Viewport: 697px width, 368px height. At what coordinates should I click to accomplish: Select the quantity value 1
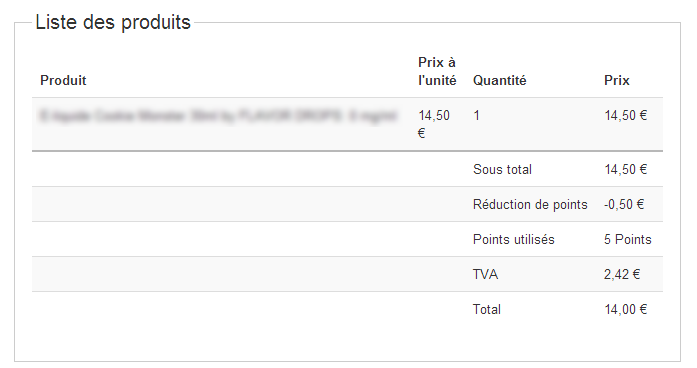point(477,116)
